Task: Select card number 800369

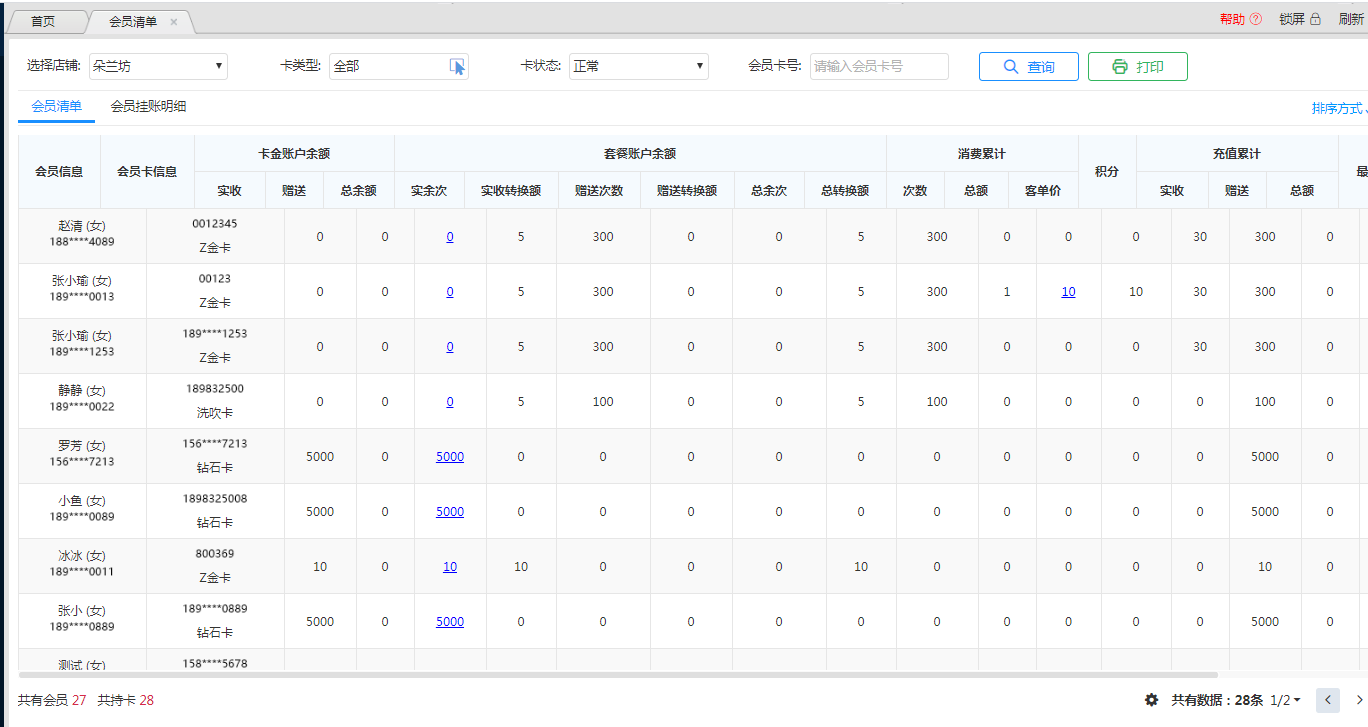Action: pyautogui.click(x=215, y=554)
